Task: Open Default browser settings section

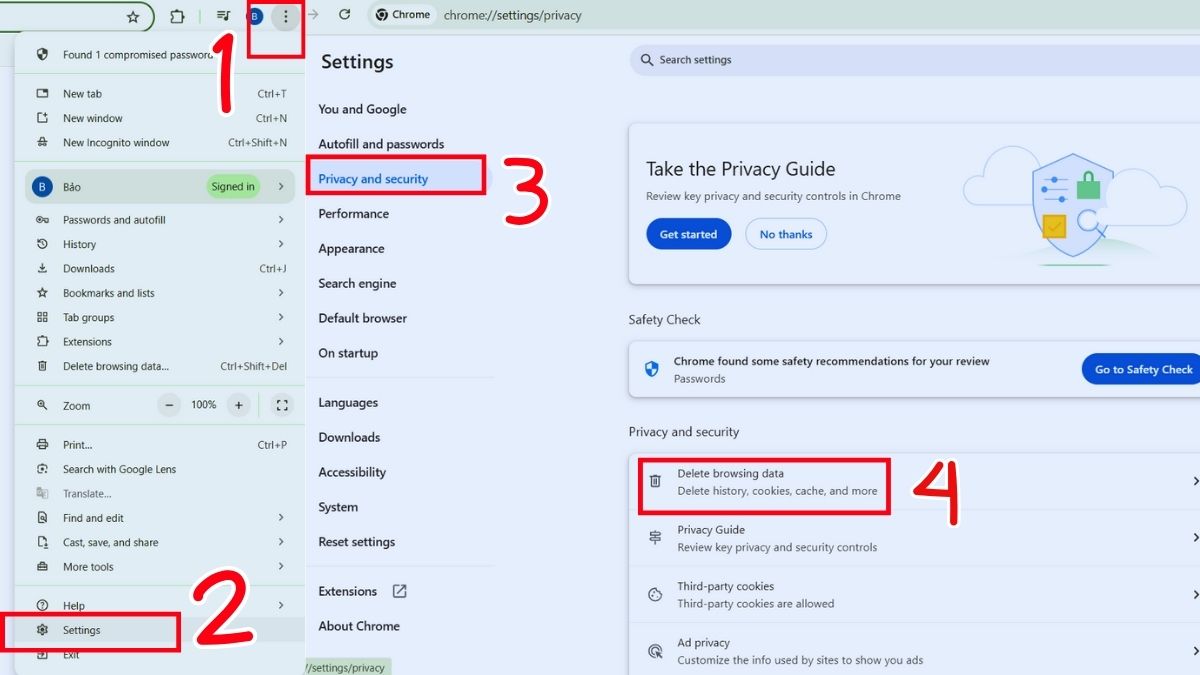Action: coord(362,319)
